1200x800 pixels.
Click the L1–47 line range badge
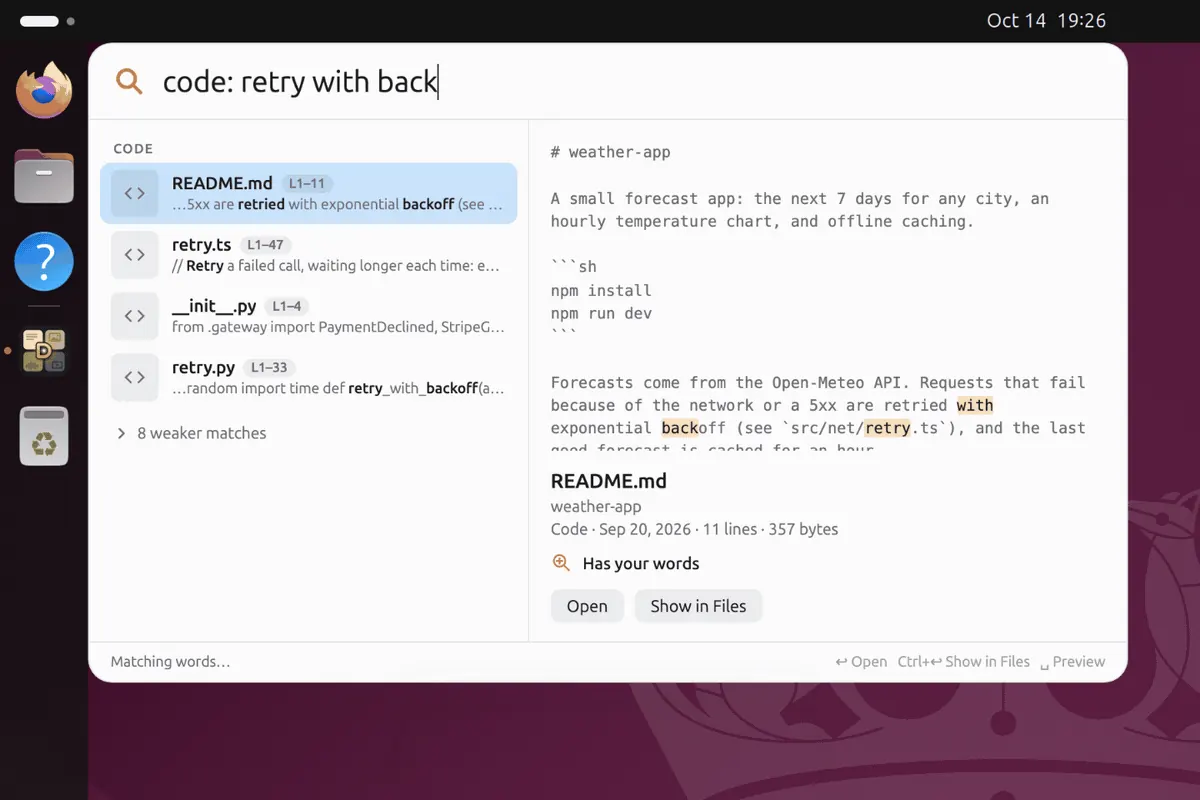pos(265,245)
